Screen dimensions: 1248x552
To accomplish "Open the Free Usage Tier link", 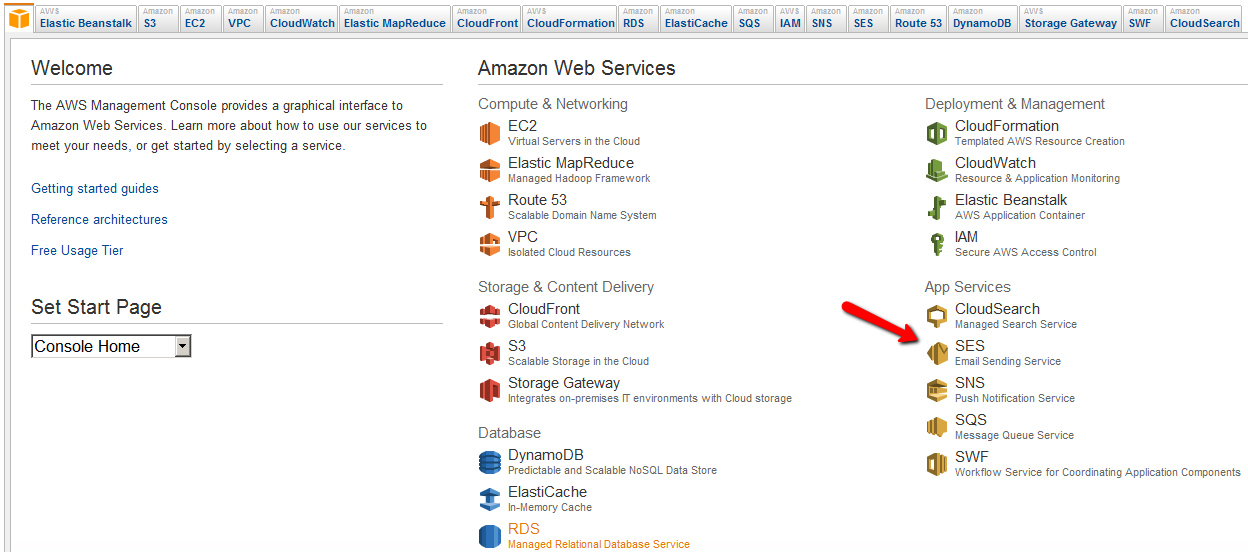I will (77, 251).
